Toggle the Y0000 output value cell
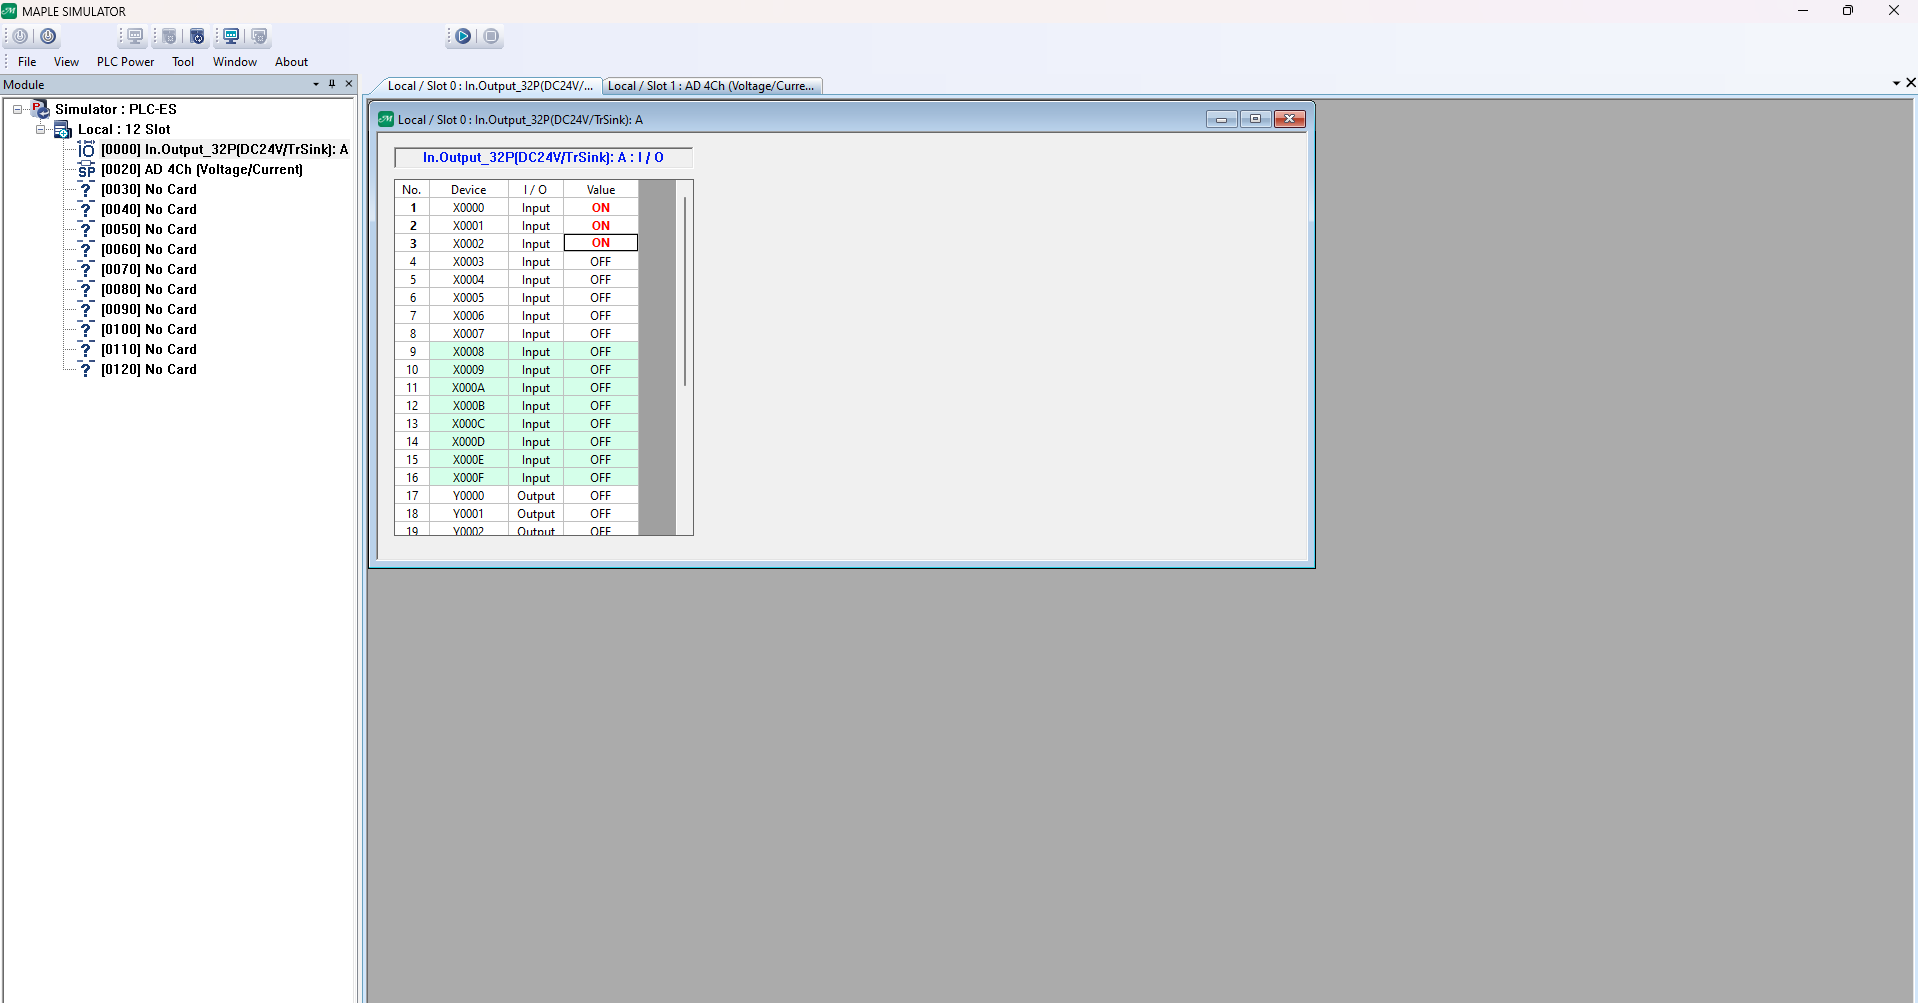This screenshot has width=1918, height=1003. (x=600, y=496)
